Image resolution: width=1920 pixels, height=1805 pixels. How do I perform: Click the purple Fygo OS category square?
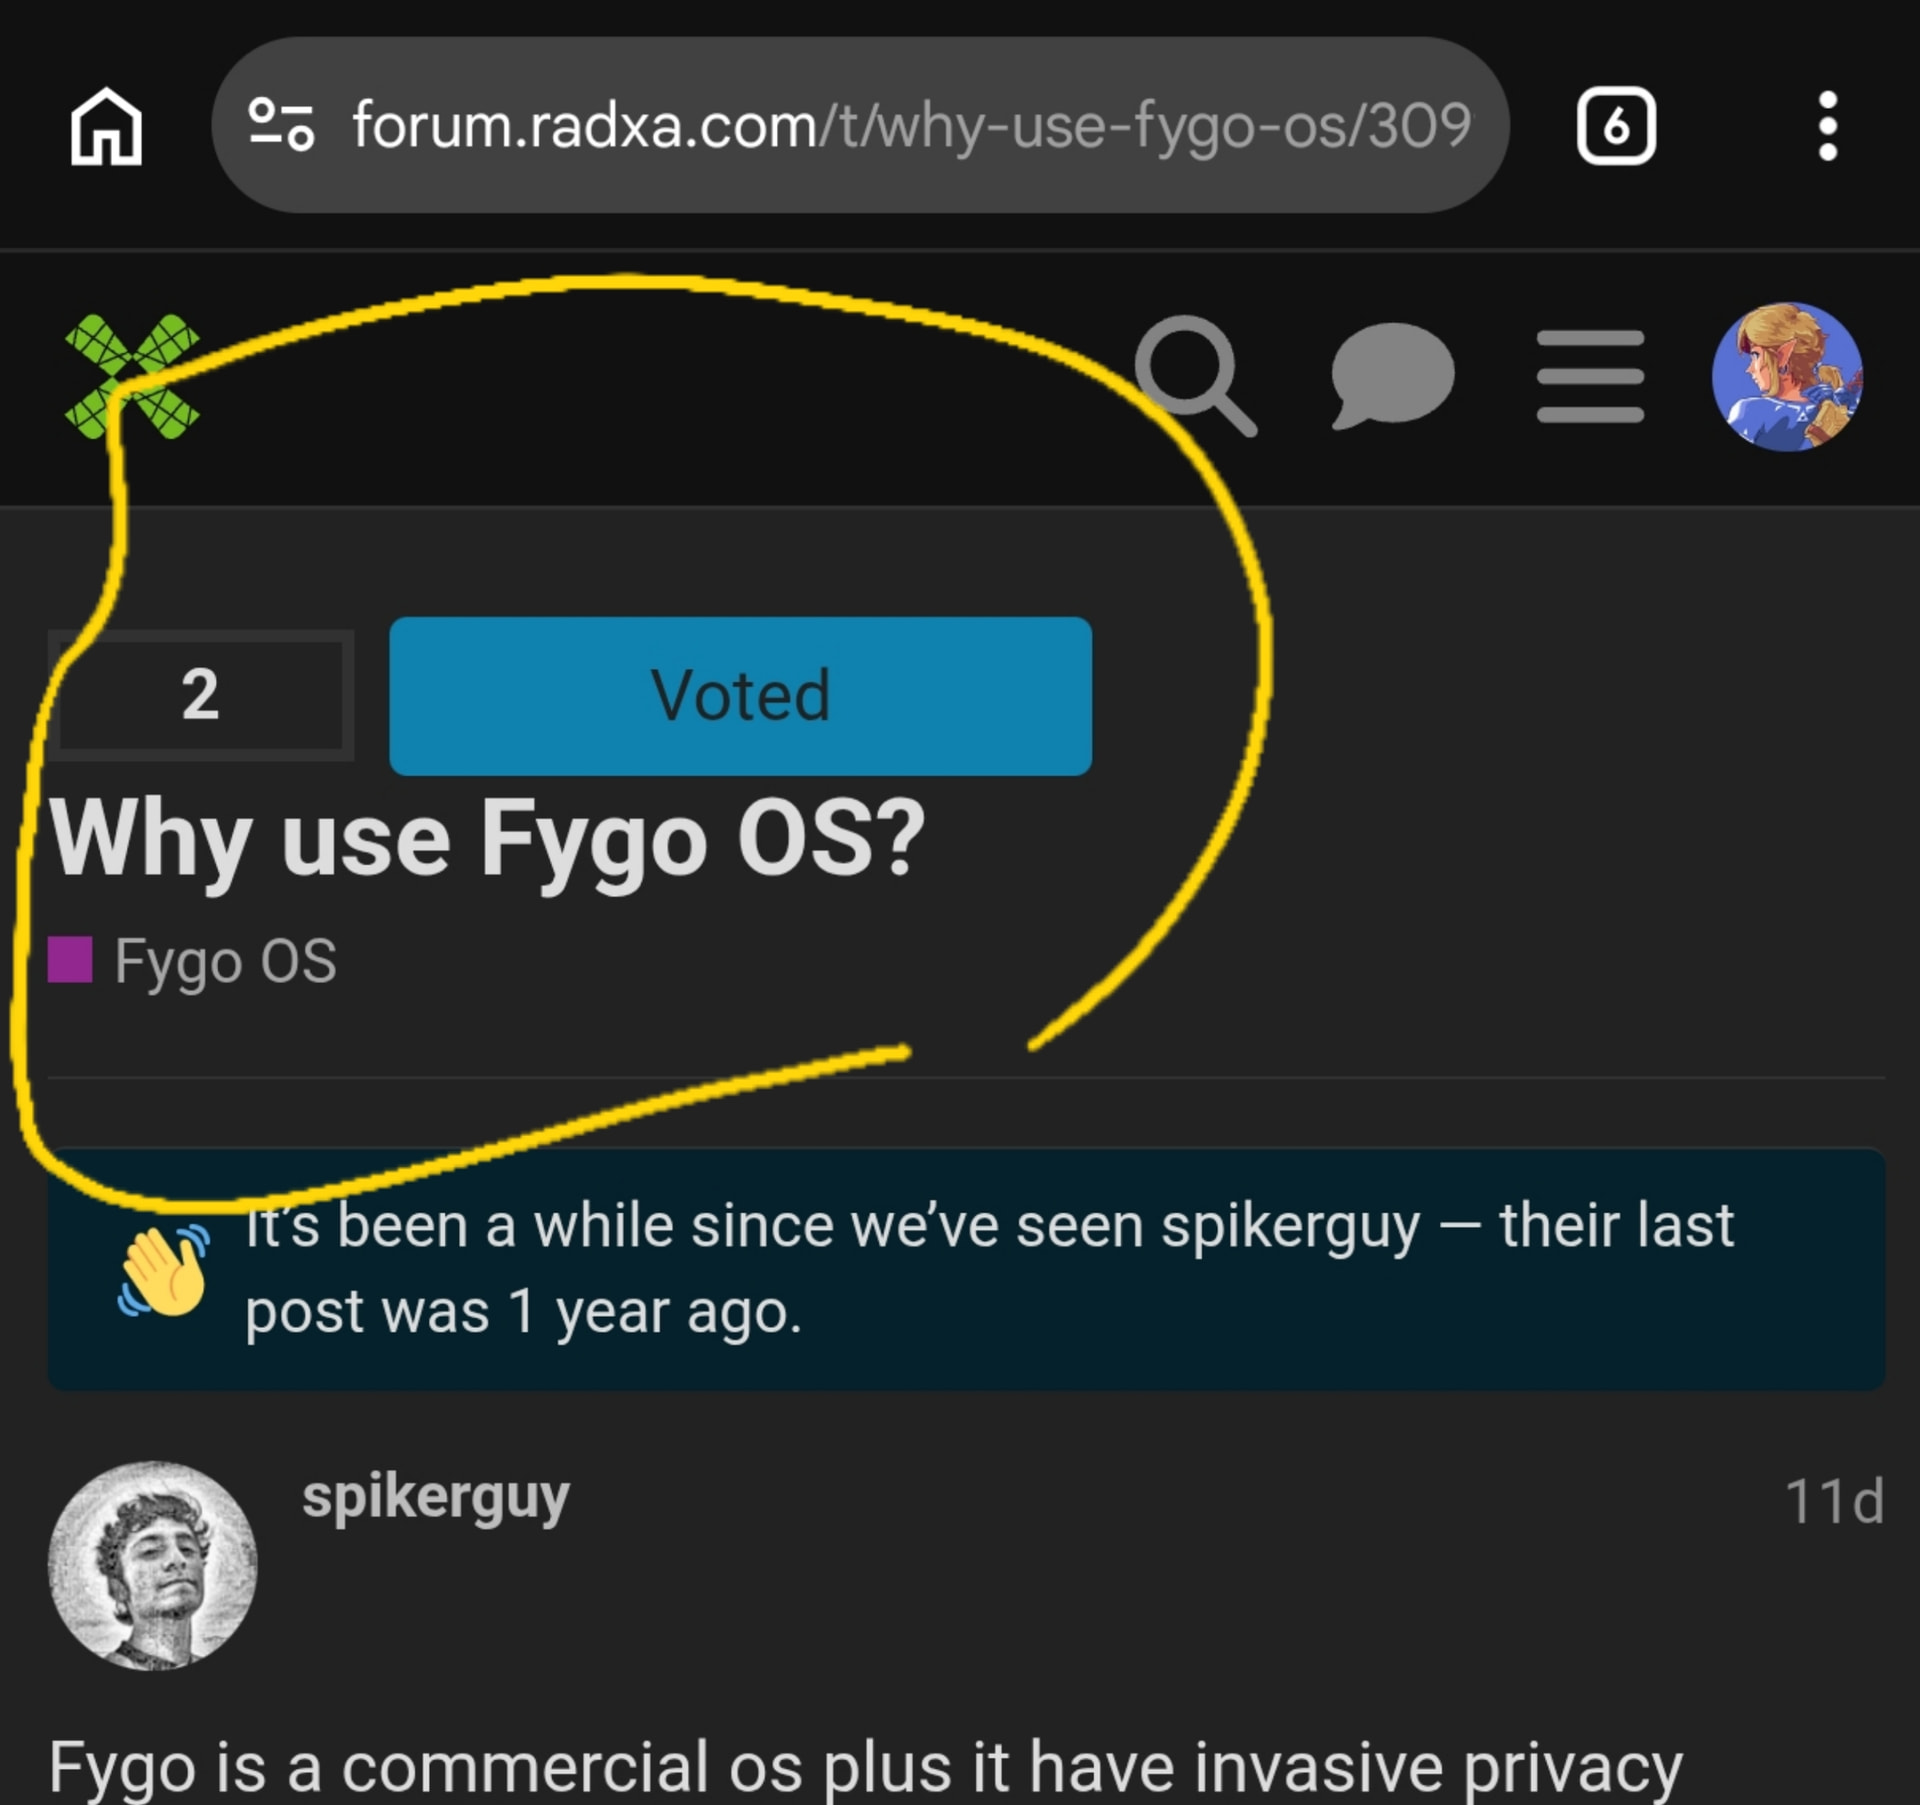point(70,959)
